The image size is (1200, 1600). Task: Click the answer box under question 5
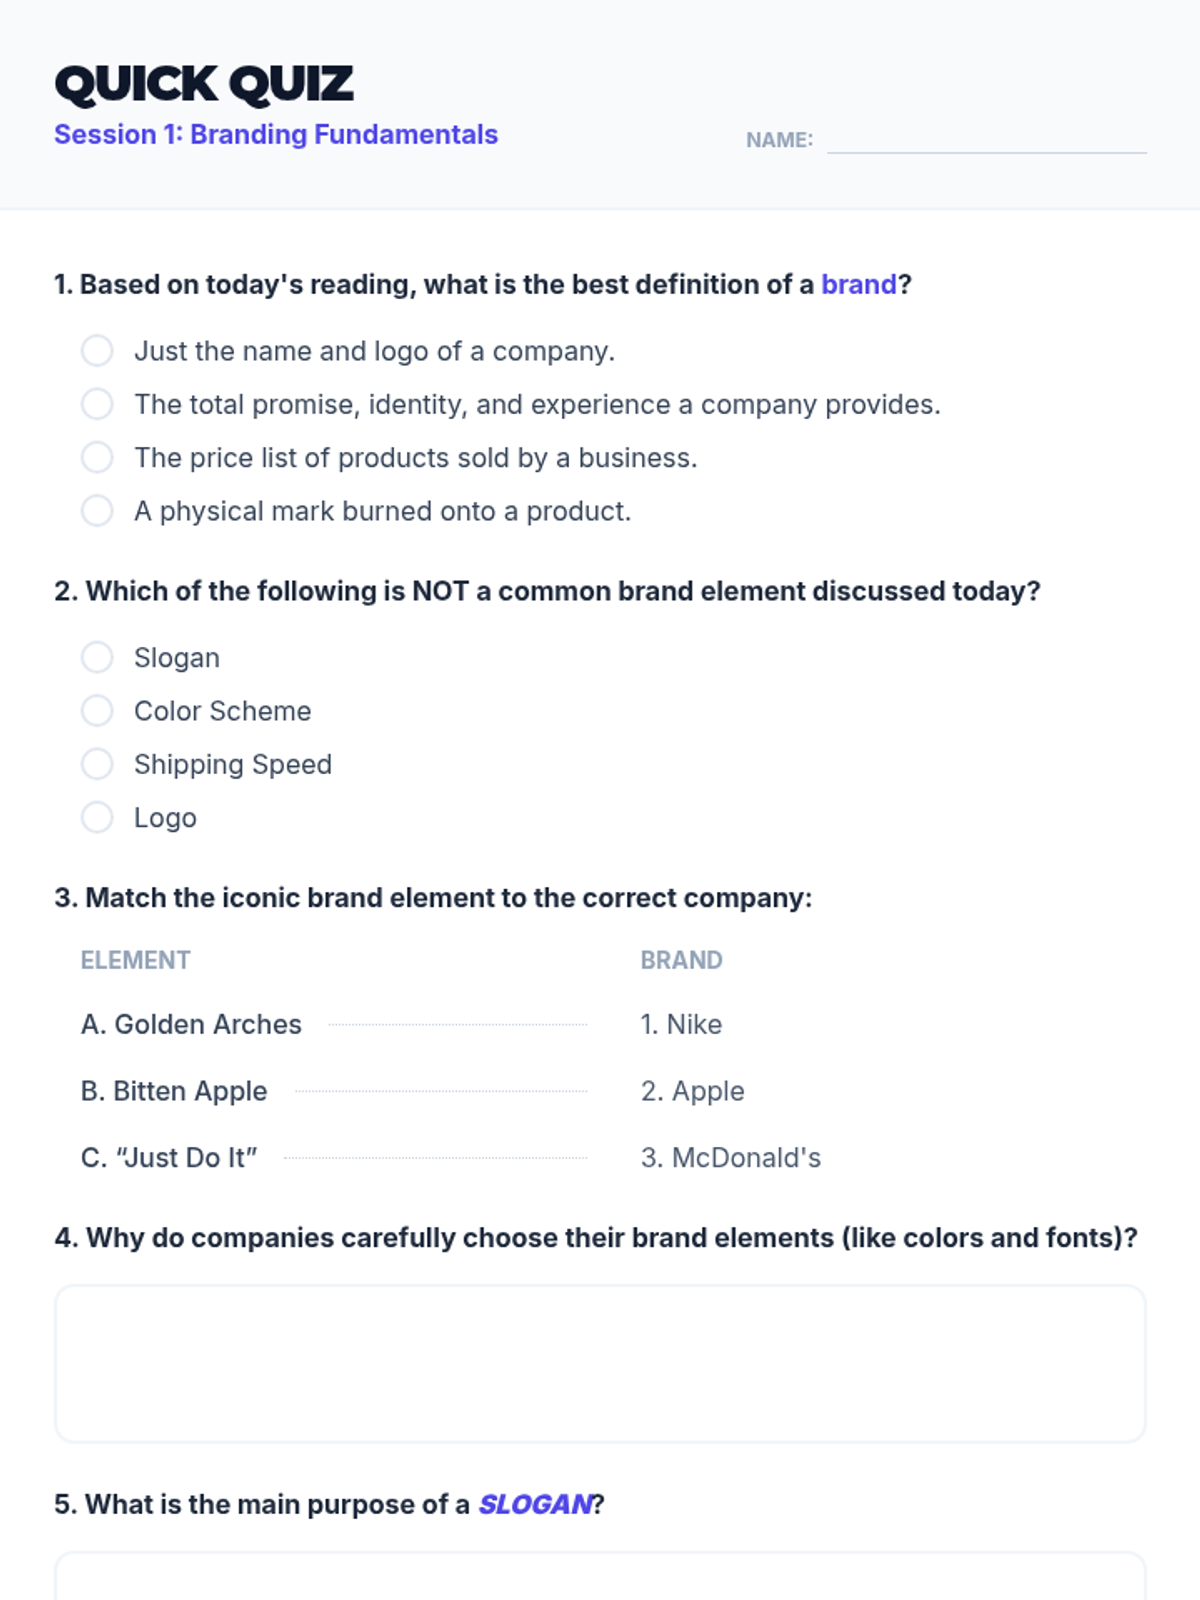click(600, 1578)
